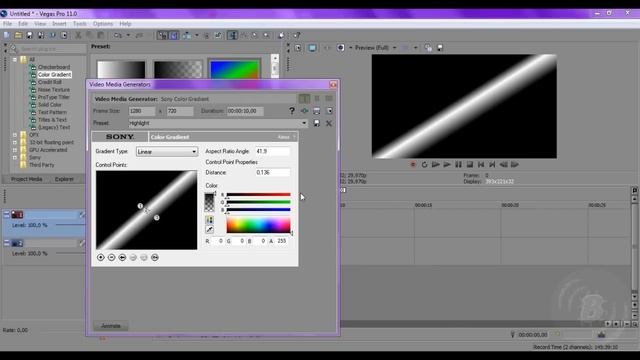
Task: Click the Copy Snapshot icon in preview toolbar
Action: (x=428, y=48)
